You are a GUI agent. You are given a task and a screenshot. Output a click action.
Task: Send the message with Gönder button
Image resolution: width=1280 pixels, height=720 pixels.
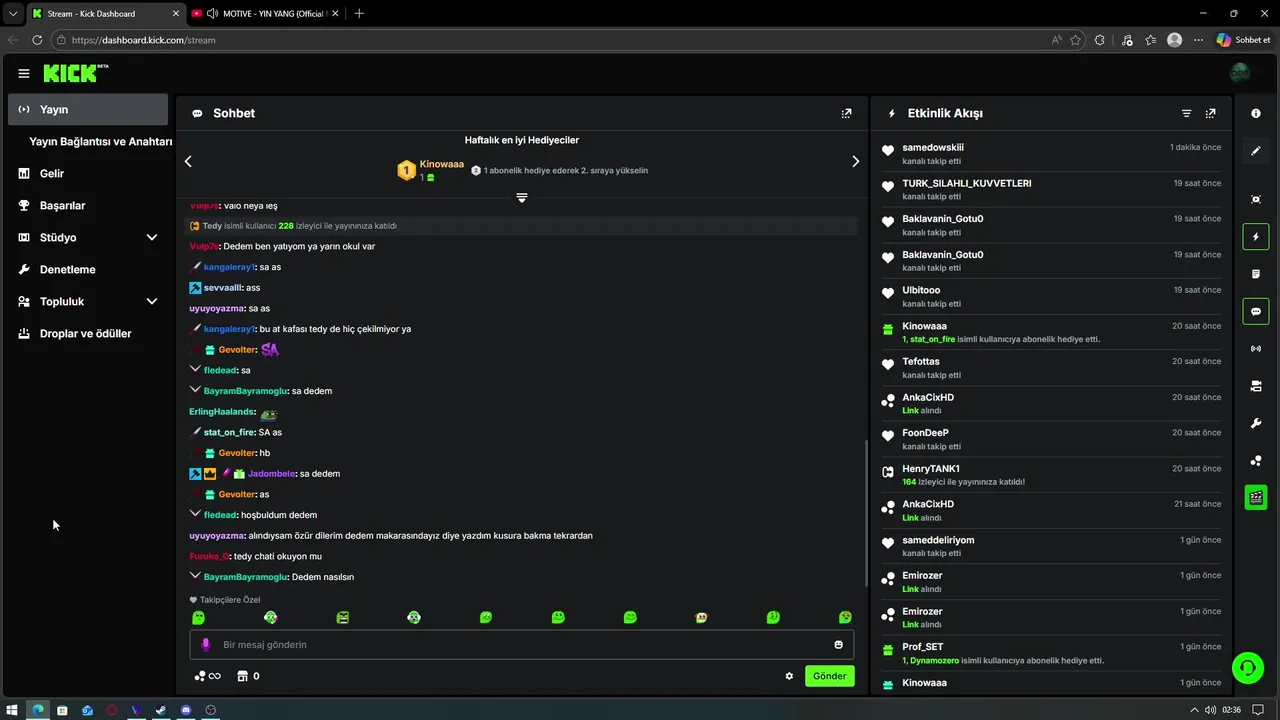(829, 676)
